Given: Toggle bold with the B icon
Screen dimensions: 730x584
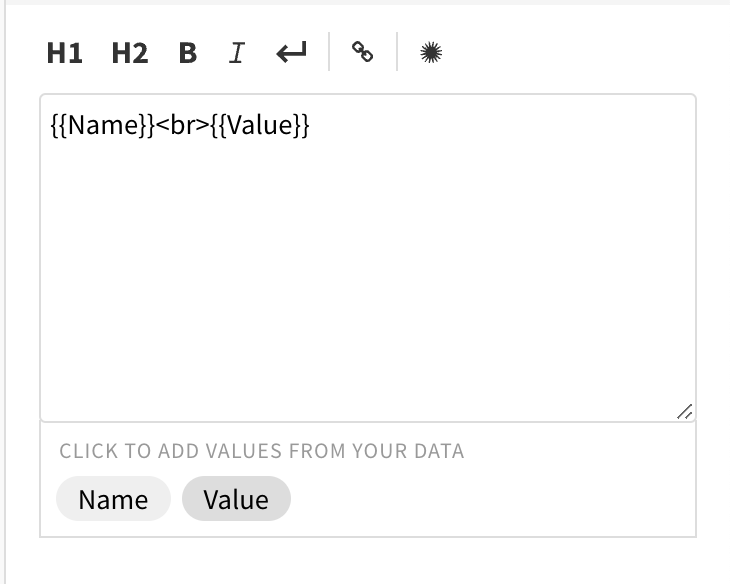Looking at the screenshot, I should pos(188,53).
